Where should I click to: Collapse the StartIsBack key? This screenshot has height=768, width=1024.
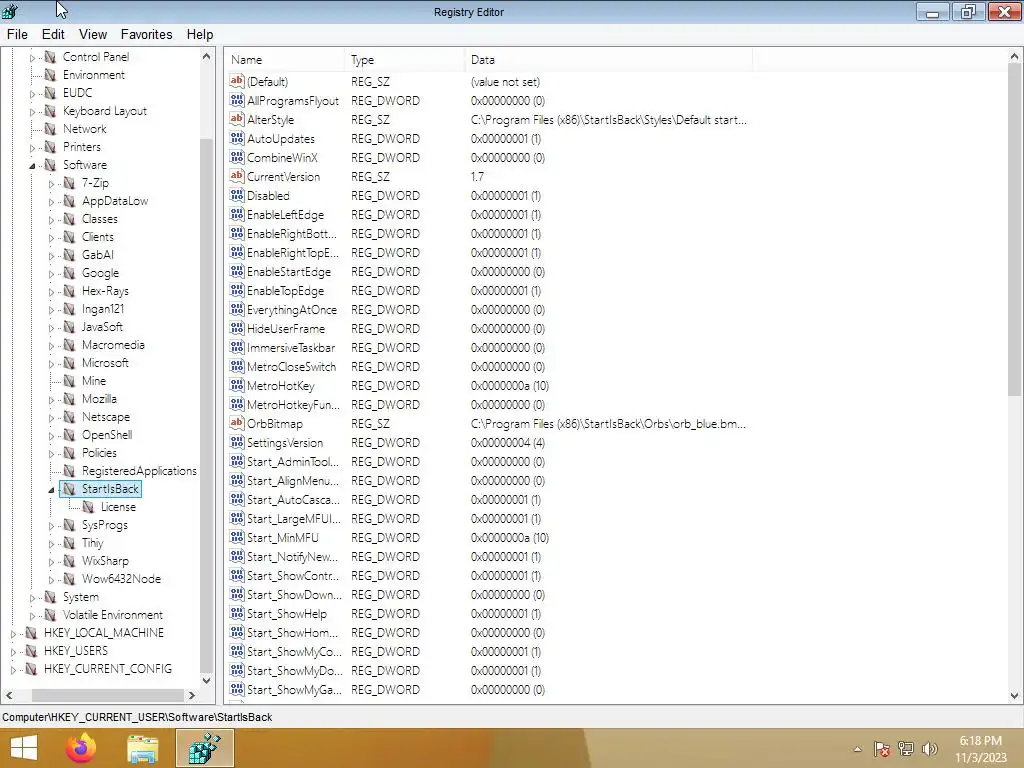click(51, 490)
